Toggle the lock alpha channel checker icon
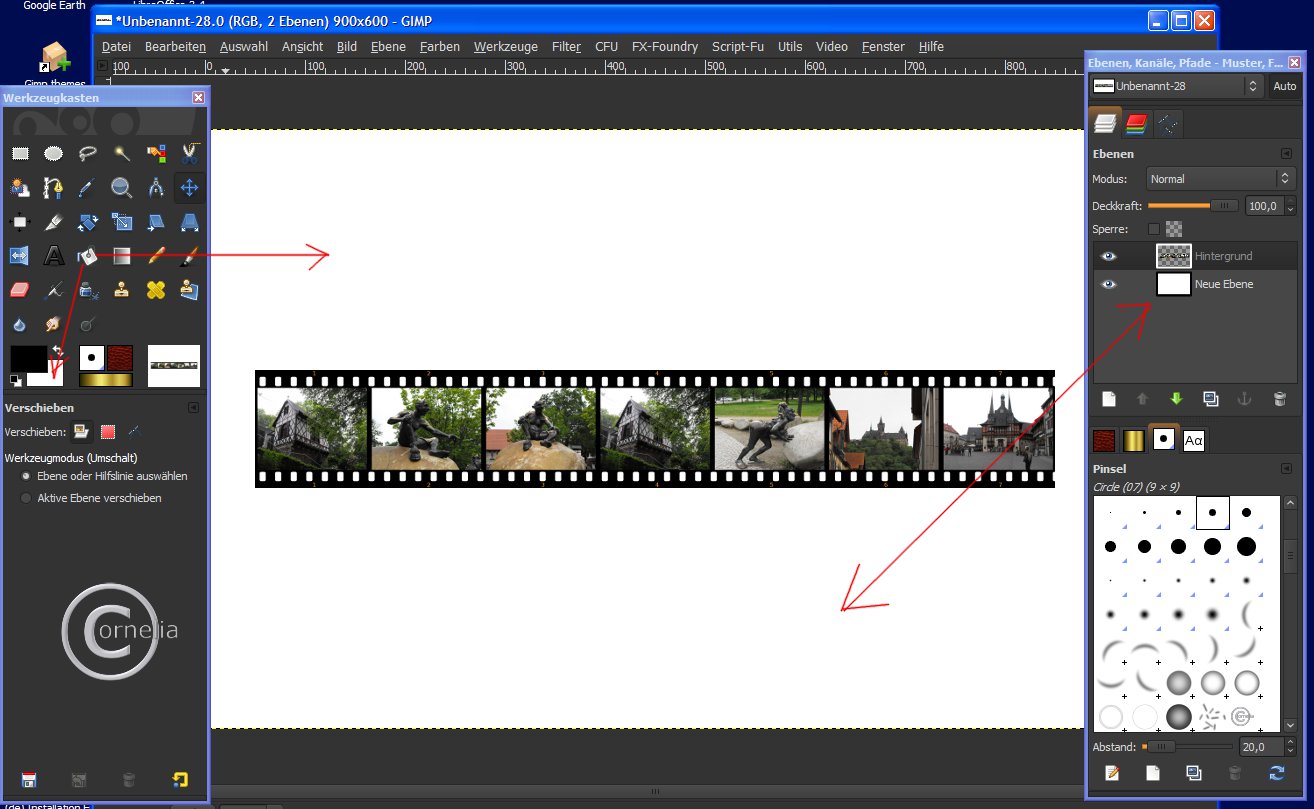Screen dimensions: 1314x809 point(1174,229)
